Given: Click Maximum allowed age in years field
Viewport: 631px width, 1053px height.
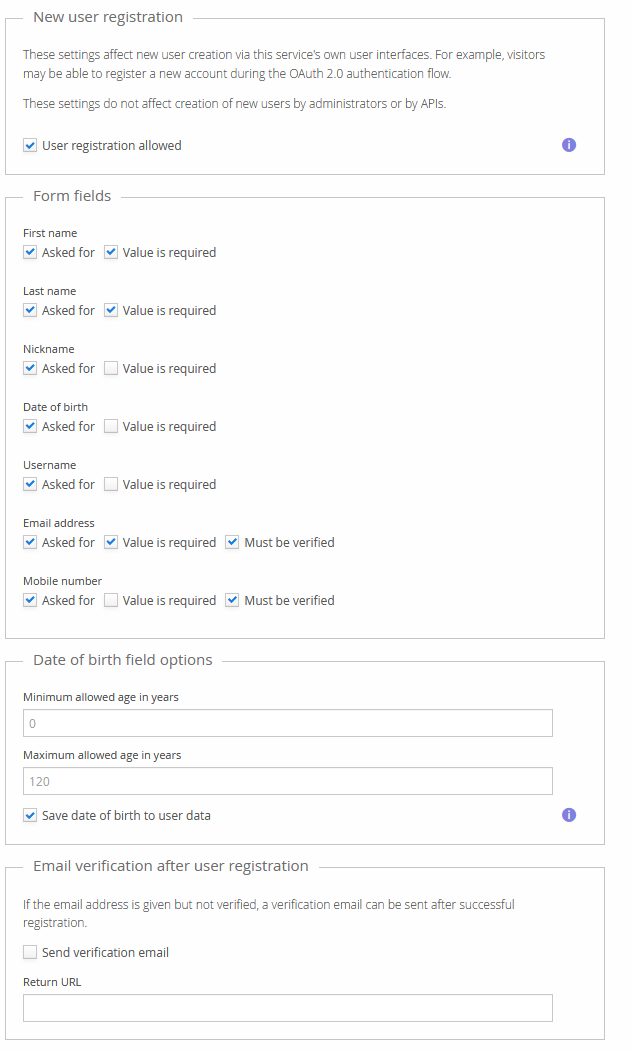Looking at the screenshot, I should [x=287, y=781].
